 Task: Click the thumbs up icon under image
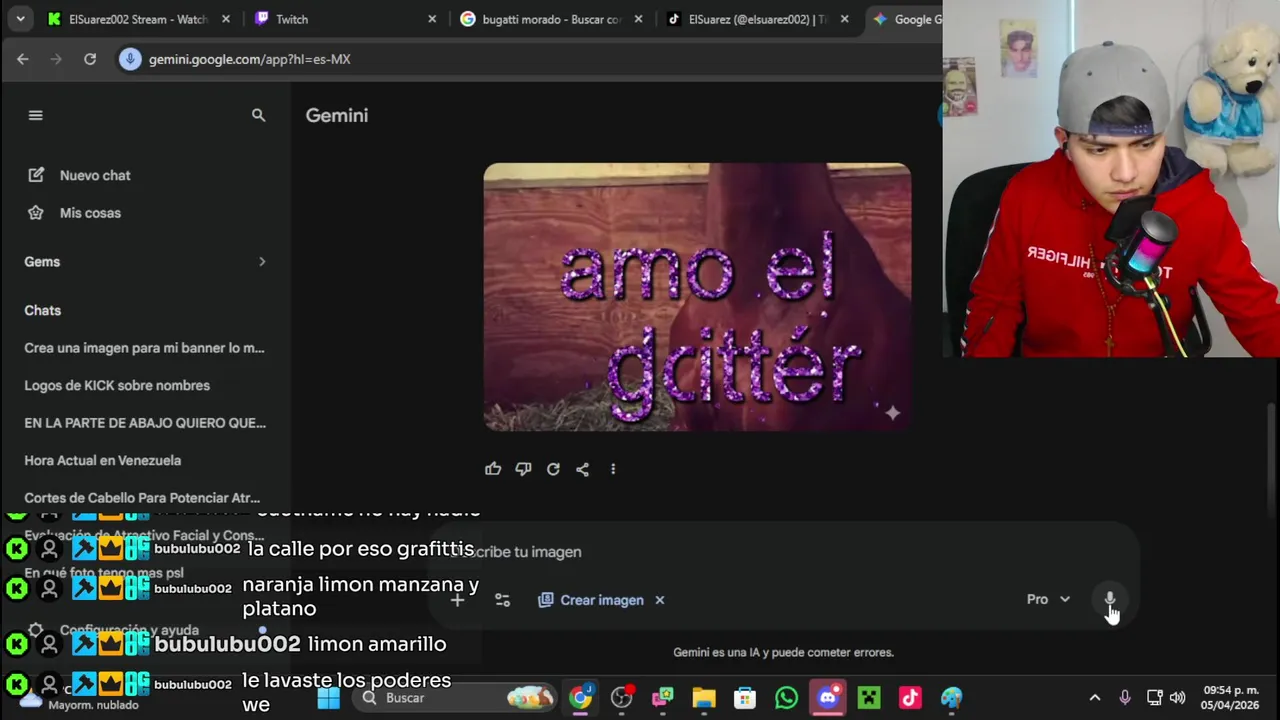click(x=493, y=469)
